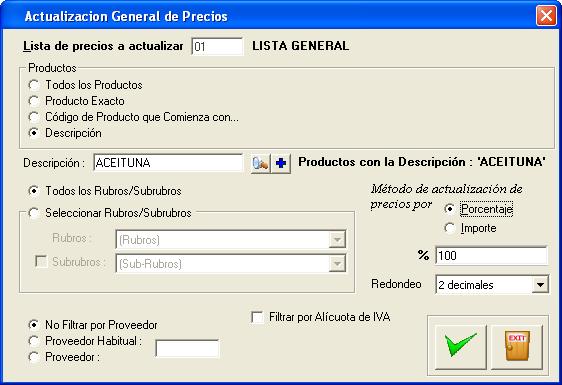Click the blue plus add-description icon
The width and height of the screenshot is (562, 385).
coord(281,163)
